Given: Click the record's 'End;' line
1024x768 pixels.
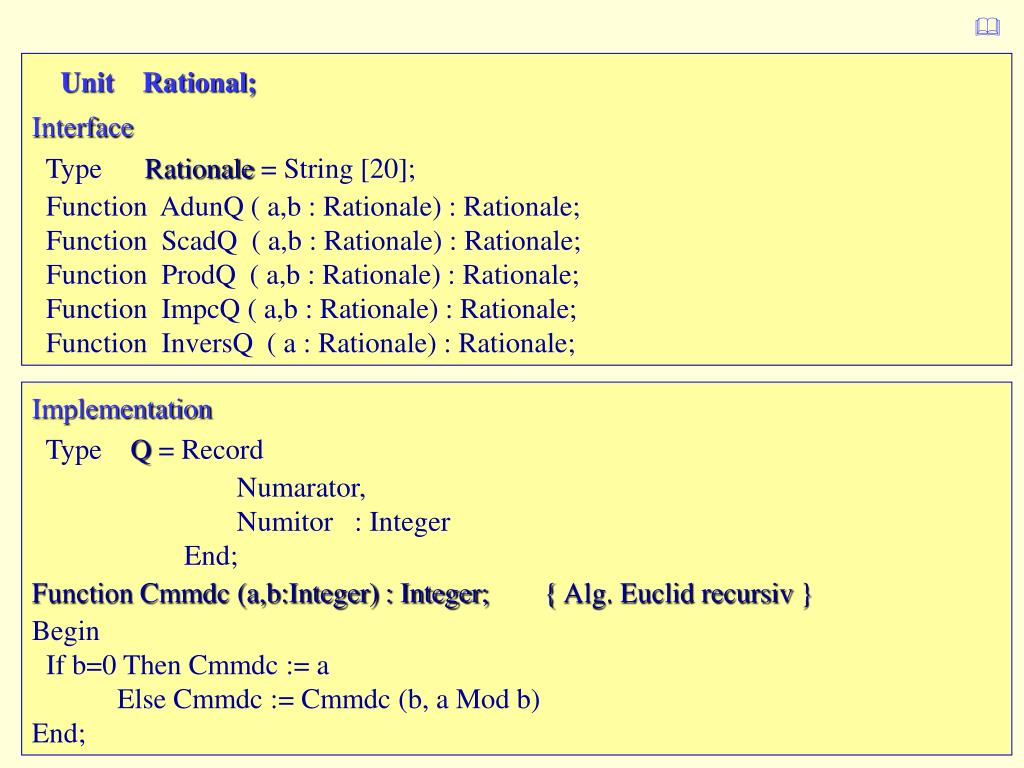Looking at the screenshot, I should tap(210, 556).
